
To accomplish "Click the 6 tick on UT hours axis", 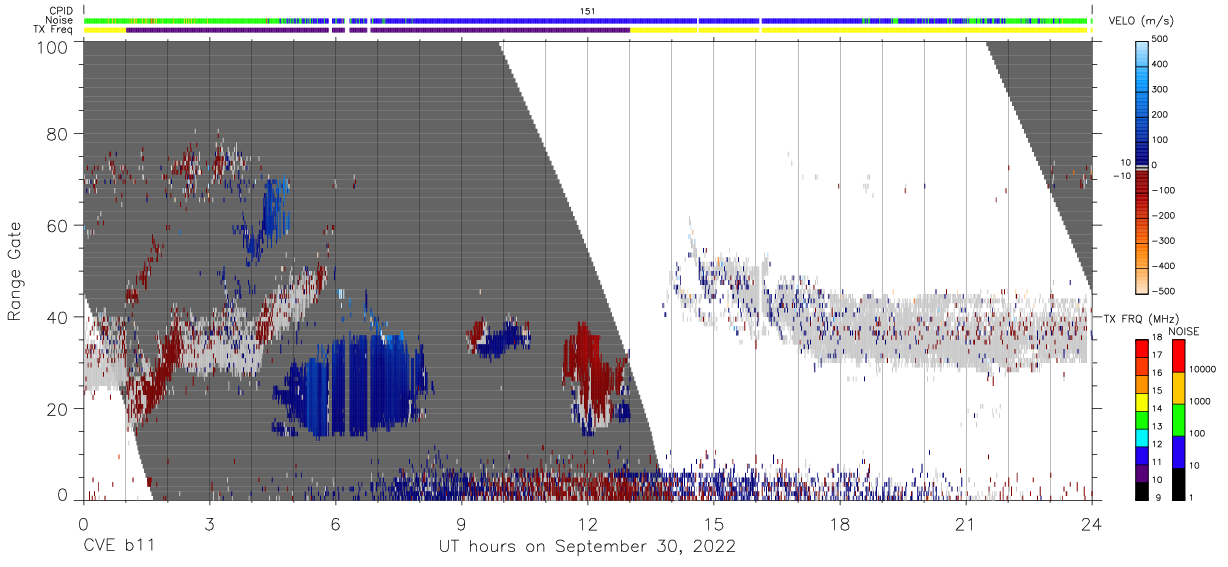I will point(335,524).
